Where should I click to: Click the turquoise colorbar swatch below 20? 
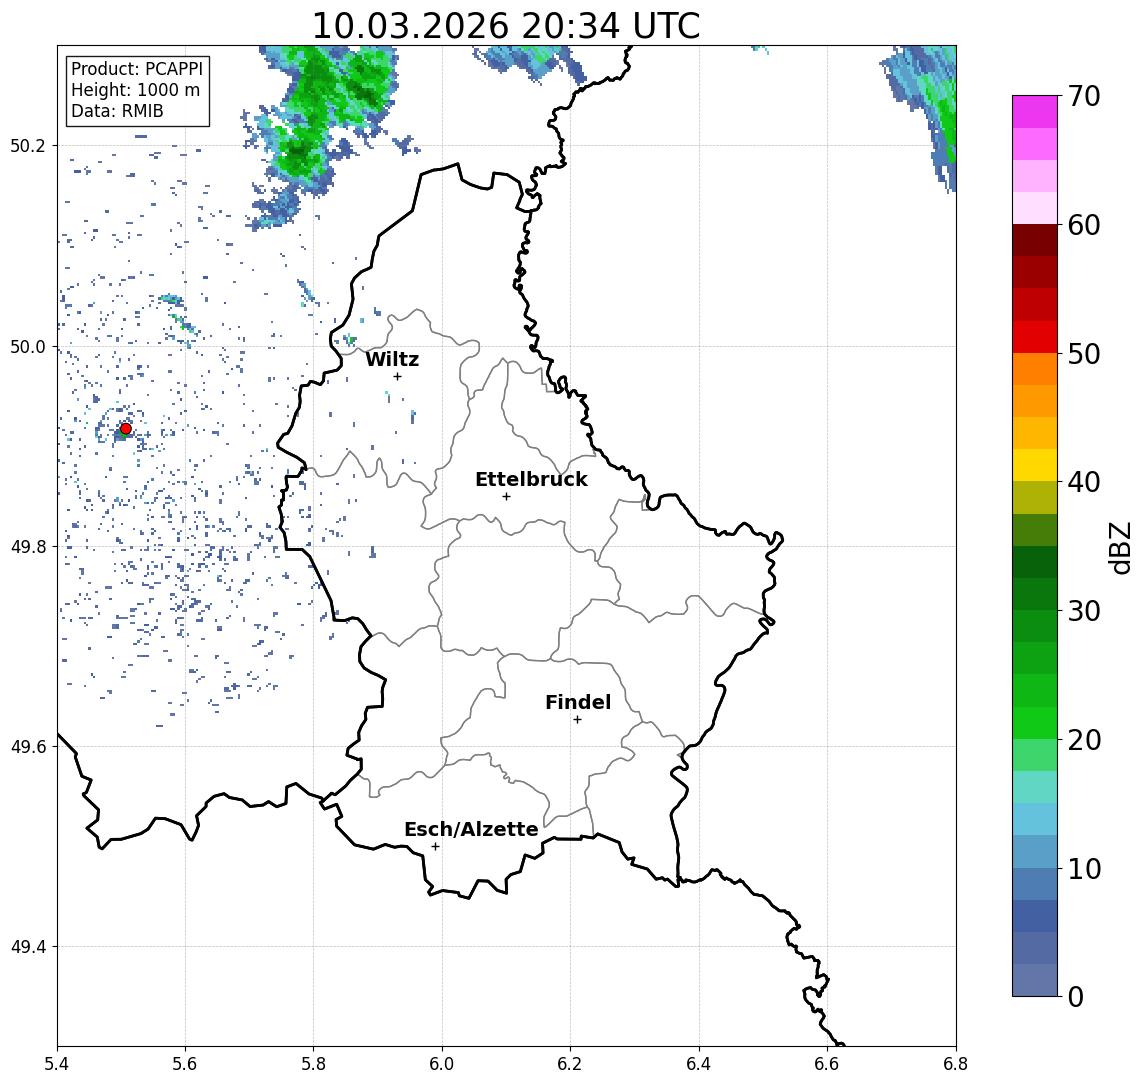click(1035, 787)
